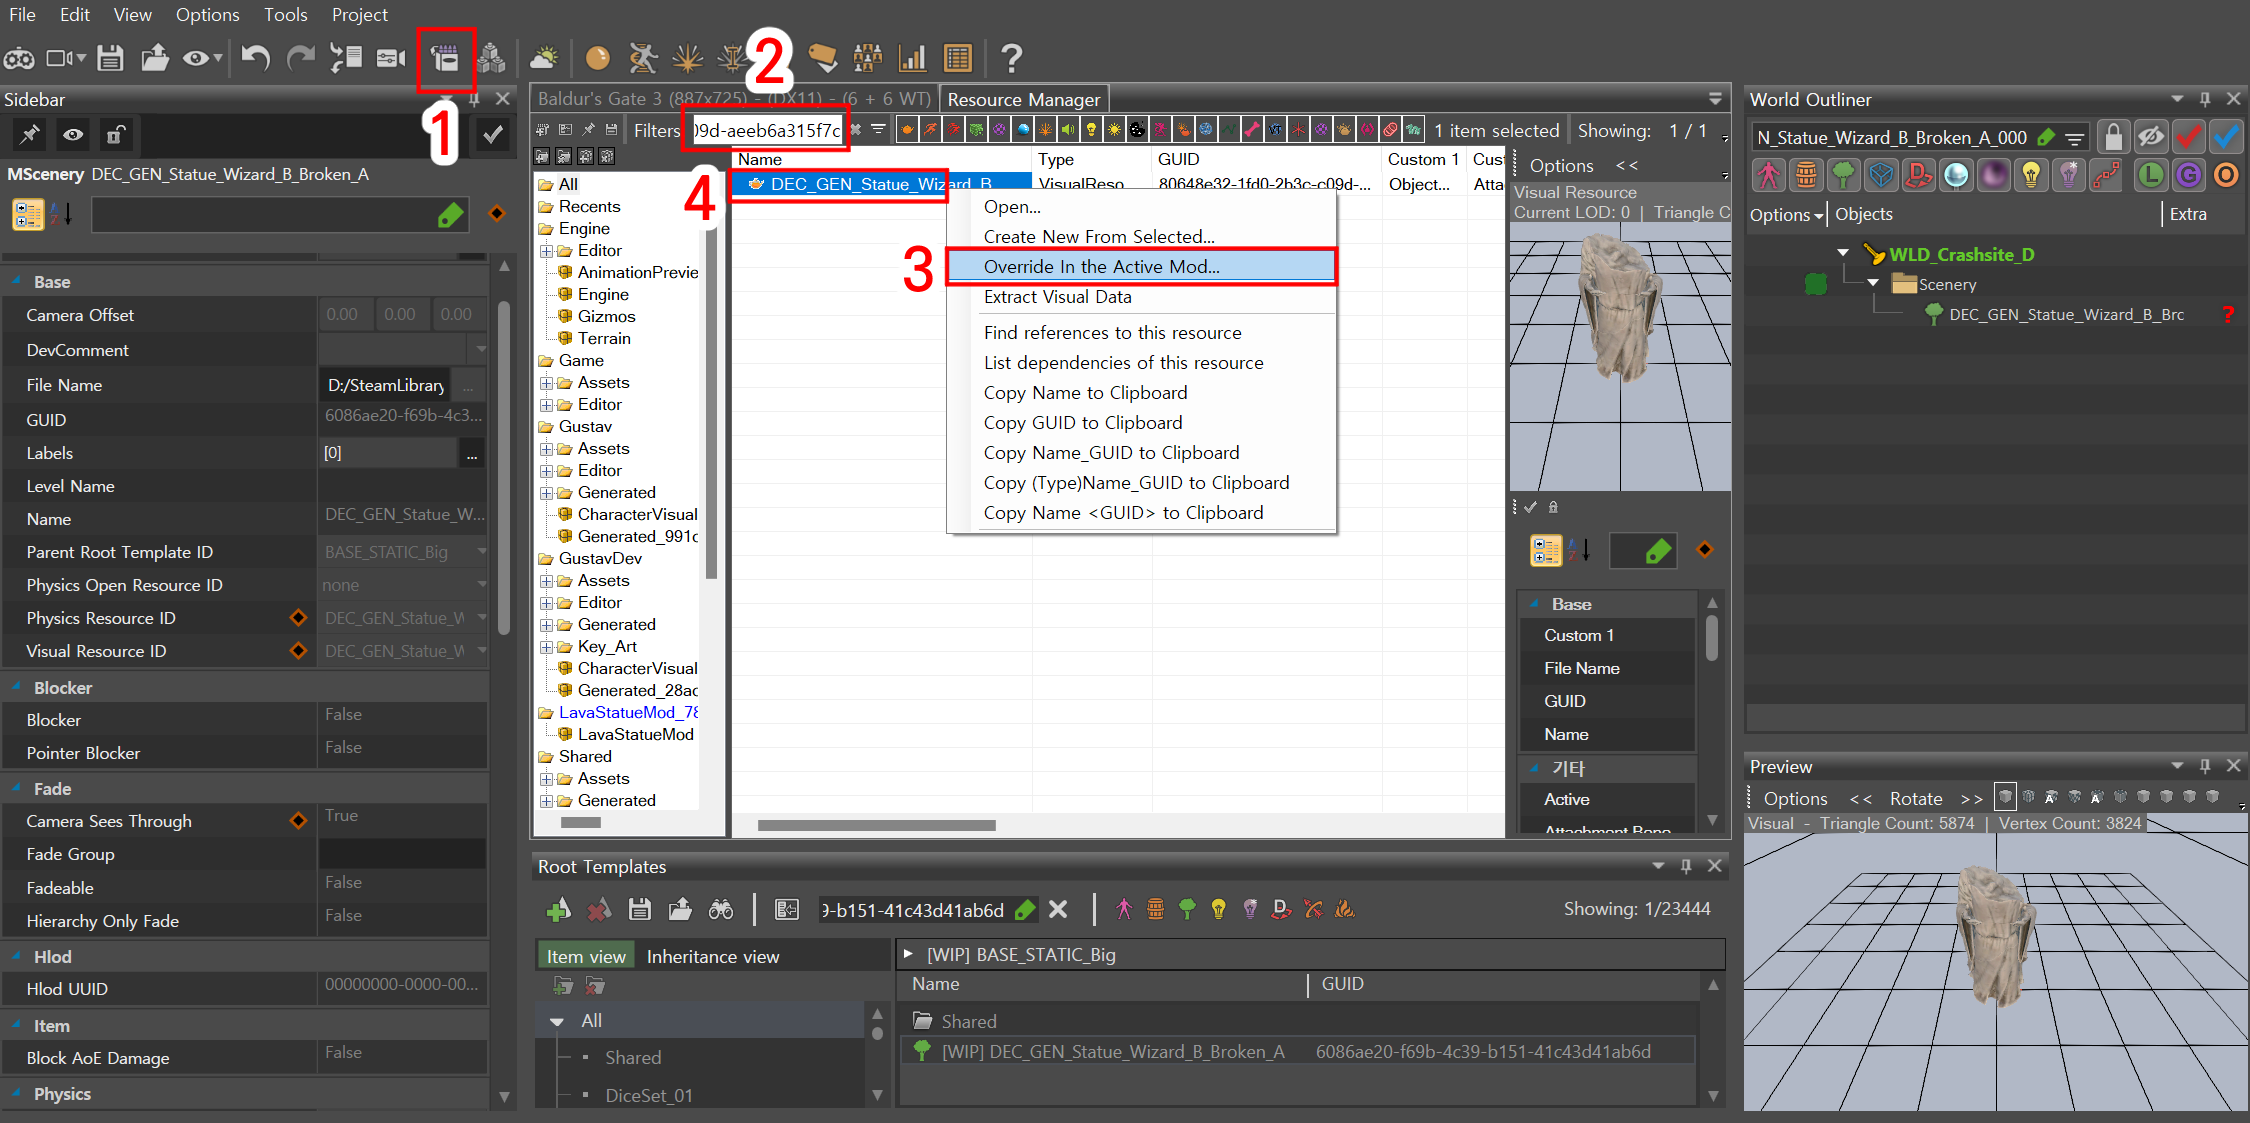The image size is (2250, 1123).
Task: Open the Options dropdown in World Outliner
Action: pyautogui.click(x=1786, y=214)
